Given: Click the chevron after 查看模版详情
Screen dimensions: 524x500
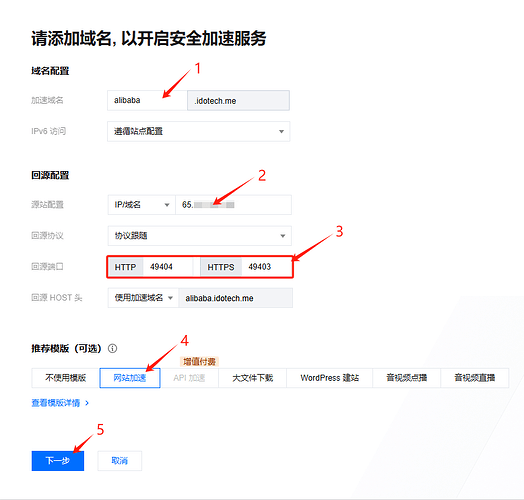Looking at the screenshot, I should click(87, 403).
